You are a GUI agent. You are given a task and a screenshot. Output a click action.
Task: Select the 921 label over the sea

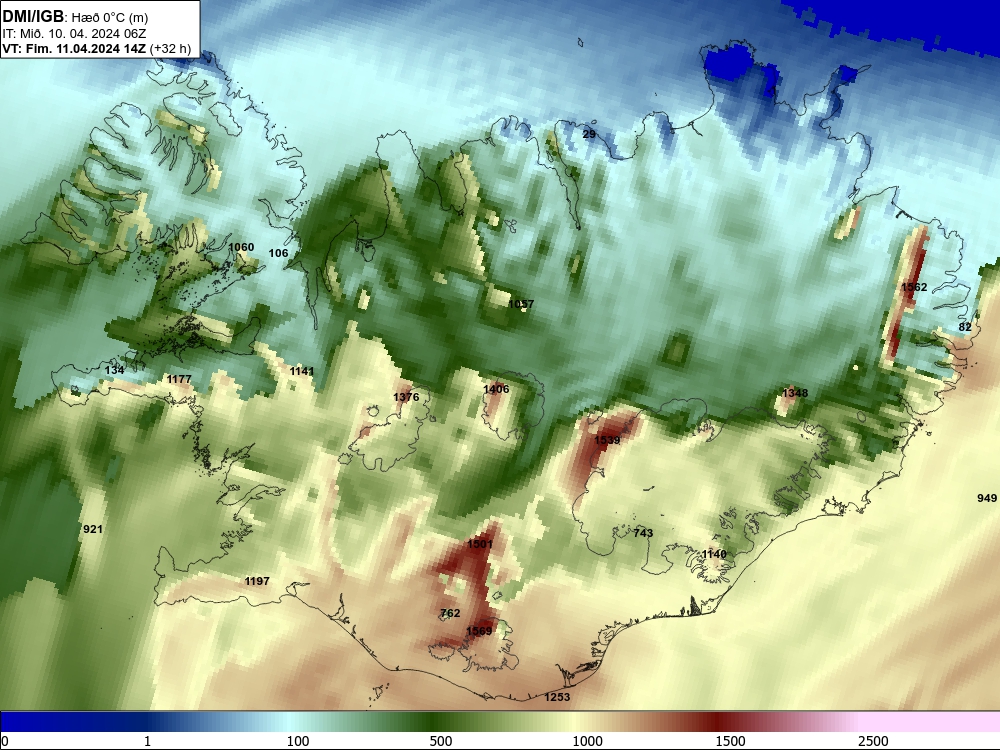tap(92, 529)
